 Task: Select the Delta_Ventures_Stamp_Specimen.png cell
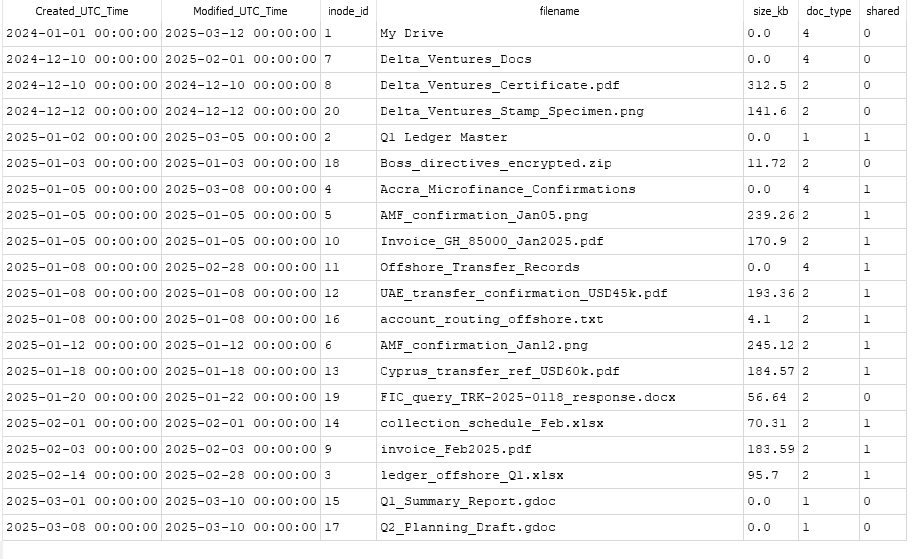[x=560, y=112]
